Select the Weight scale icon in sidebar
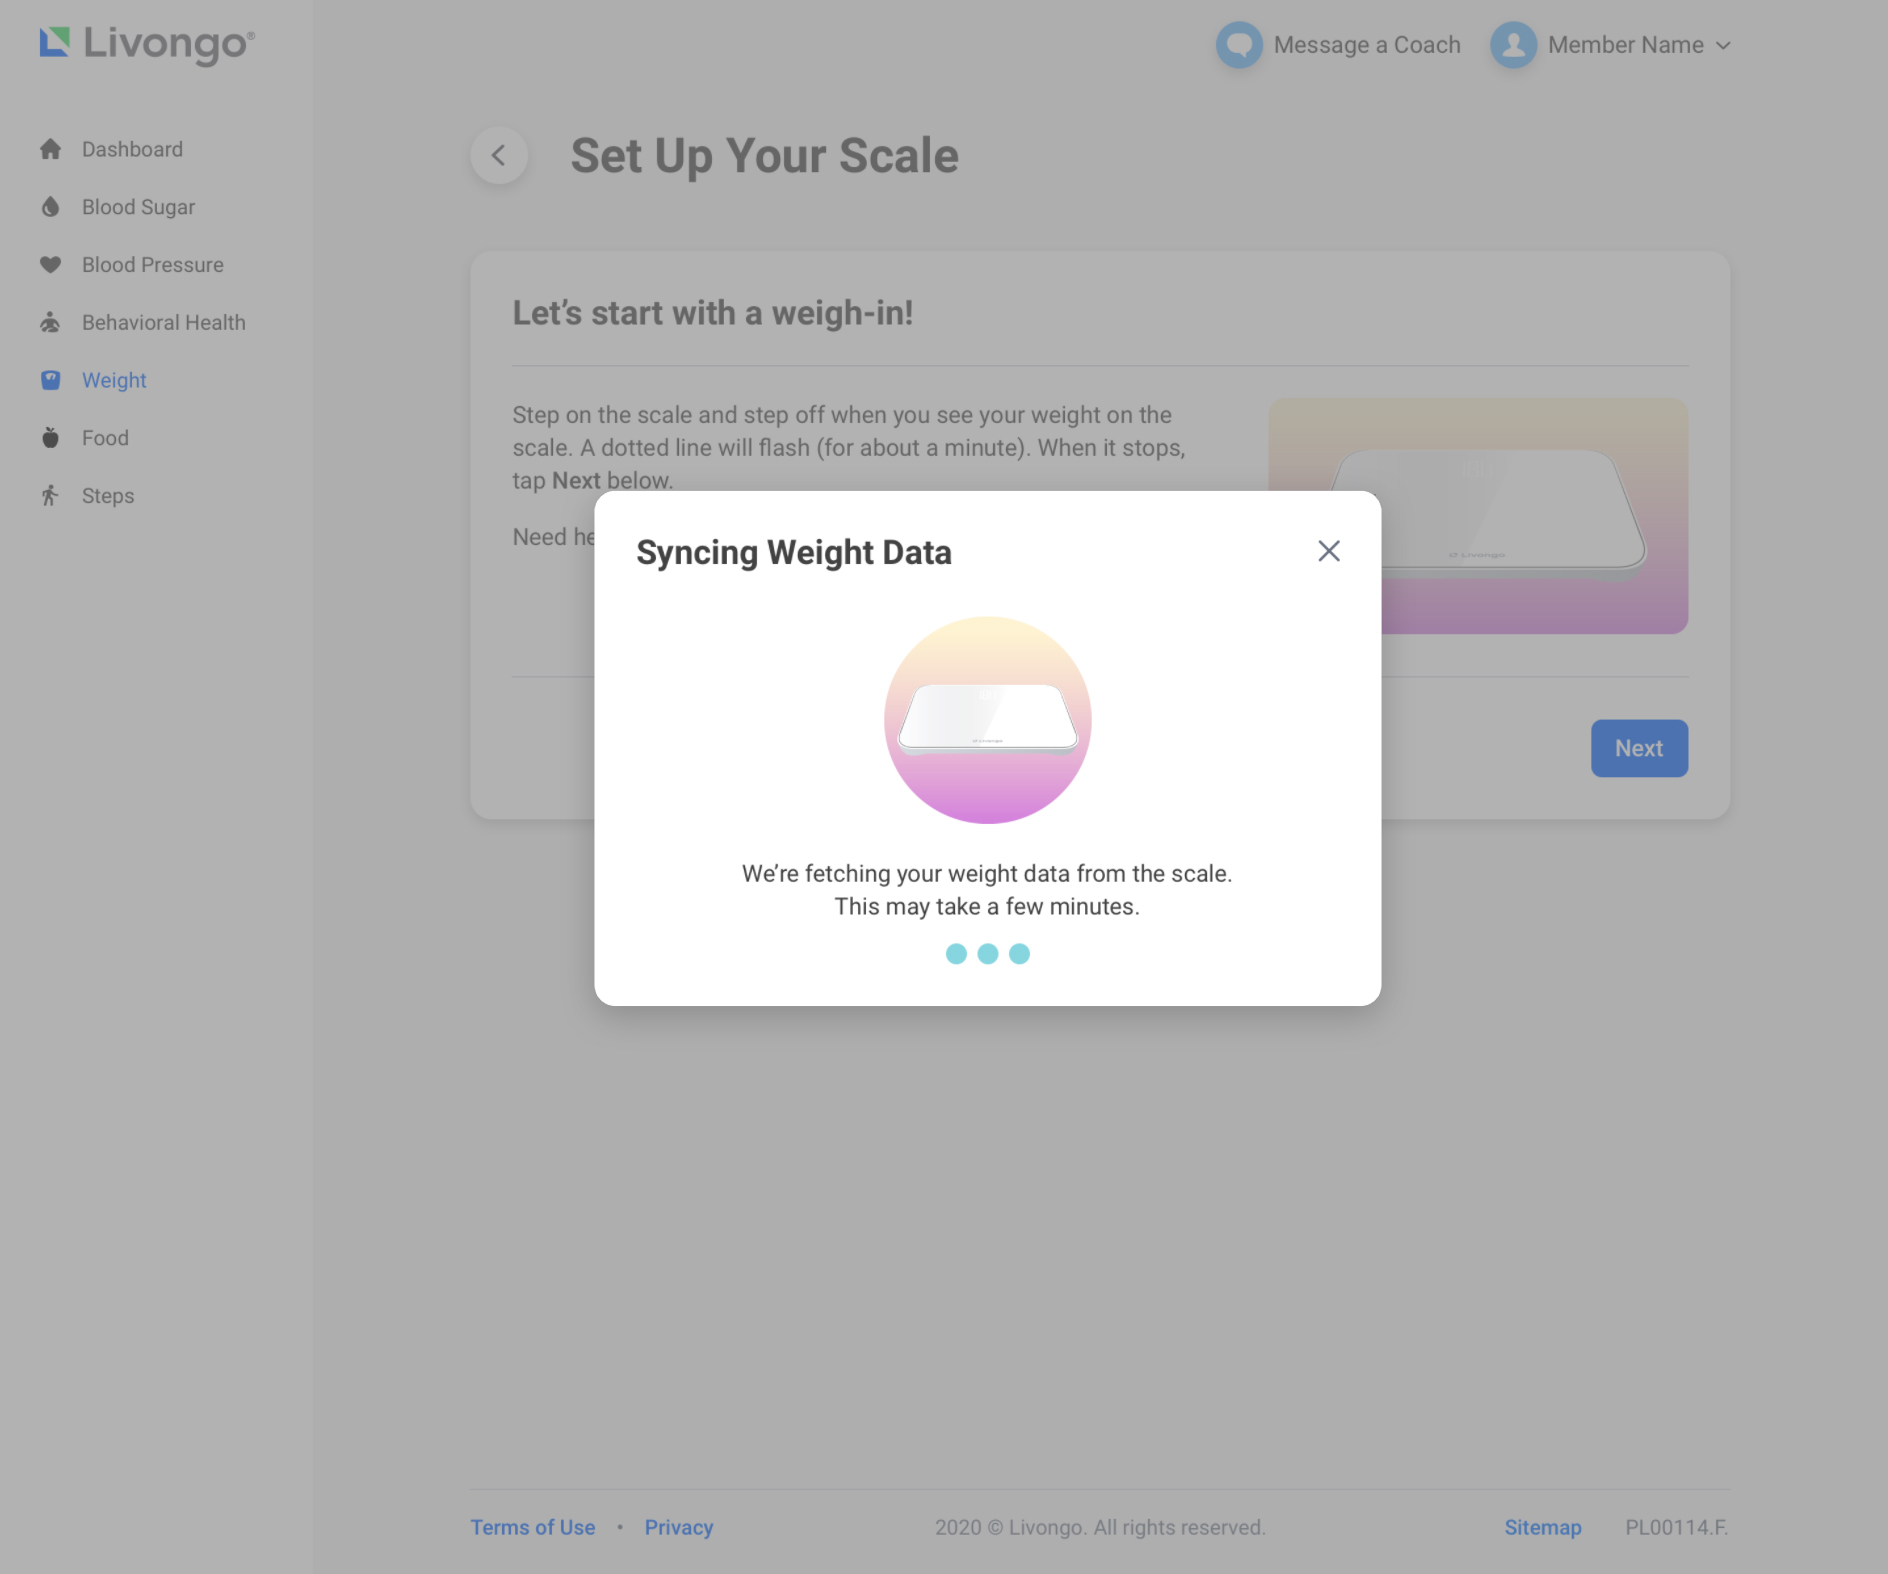Image resolution: width=1888 pixels, height=1574 pixels. [x=51, y=380]
